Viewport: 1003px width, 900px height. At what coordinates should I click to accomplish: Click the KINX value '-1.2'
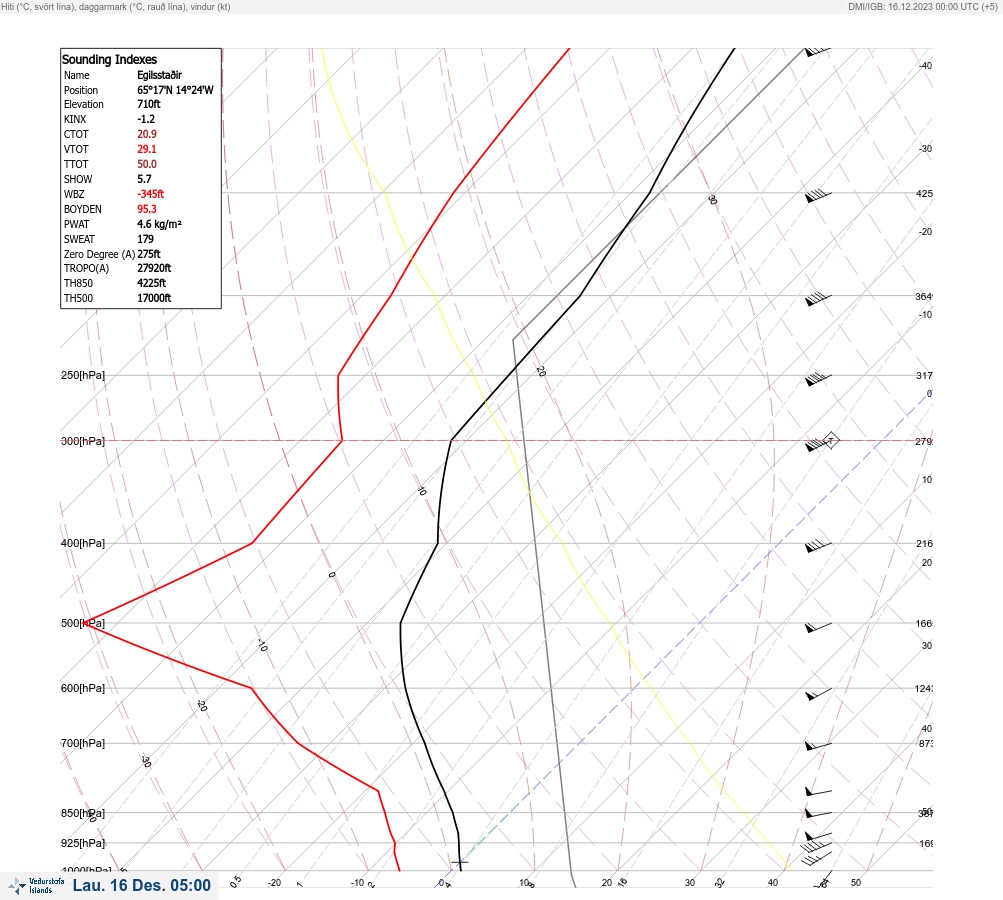(146, 119)
